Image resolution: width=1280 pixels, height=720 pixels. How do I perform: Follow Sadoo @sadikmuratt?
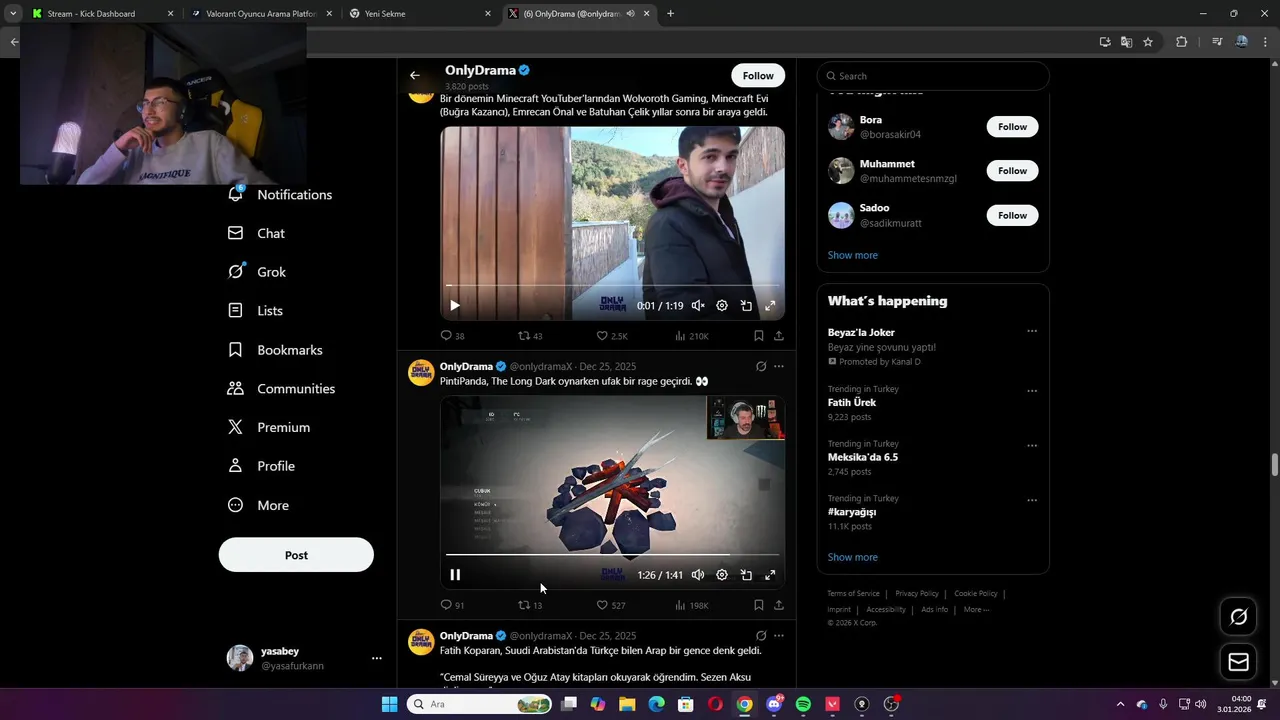click(x=1012, y=215)
